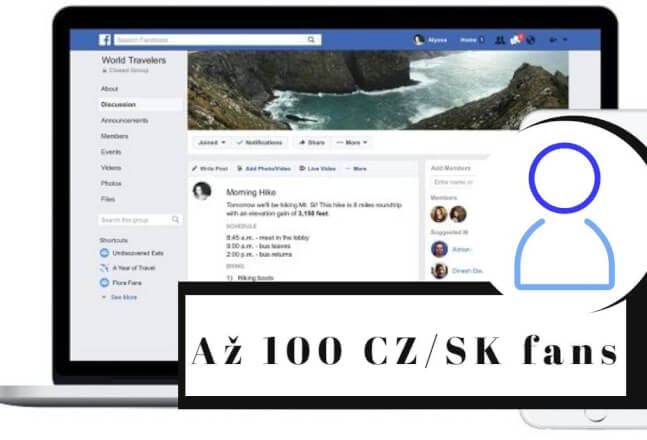Click the '2:00 p.m. - bus returns' line
This screenshot has height=440, width=647.
pyautogui.click(x=259, y=254)
